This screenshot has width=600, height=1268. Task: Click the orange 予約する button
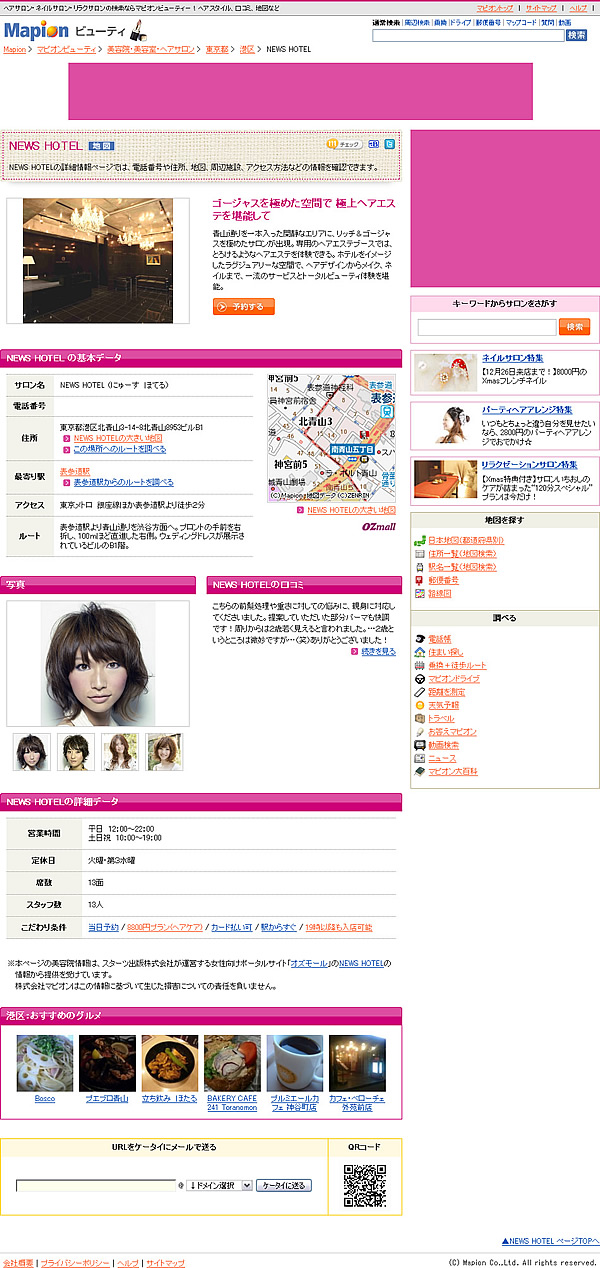pyautogui.click(x=243, y=307)
